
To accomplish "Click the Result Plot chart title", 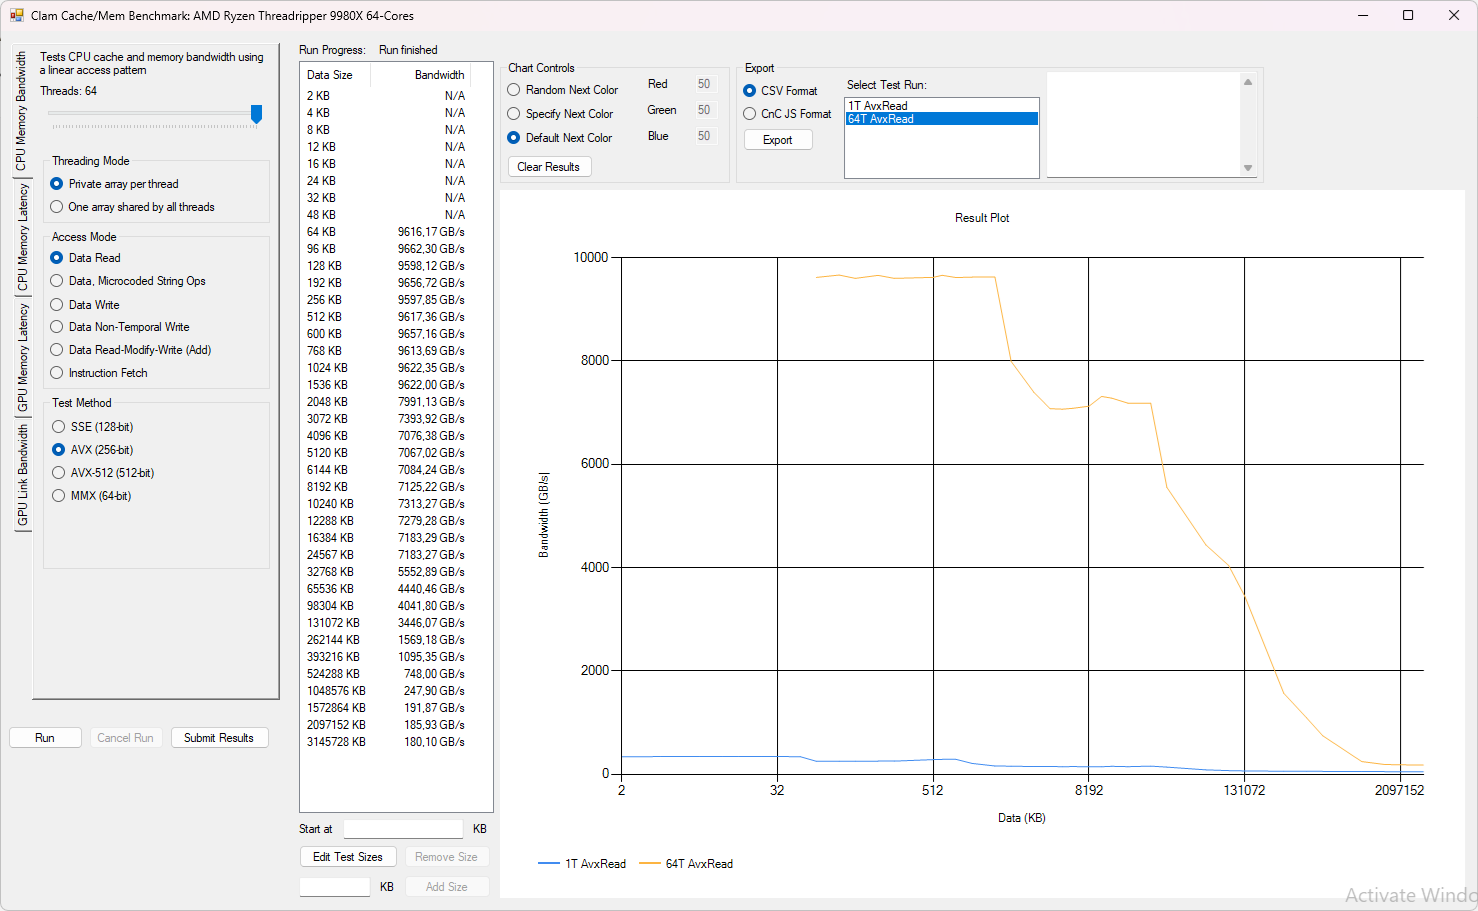I will (x=982, y=218).
